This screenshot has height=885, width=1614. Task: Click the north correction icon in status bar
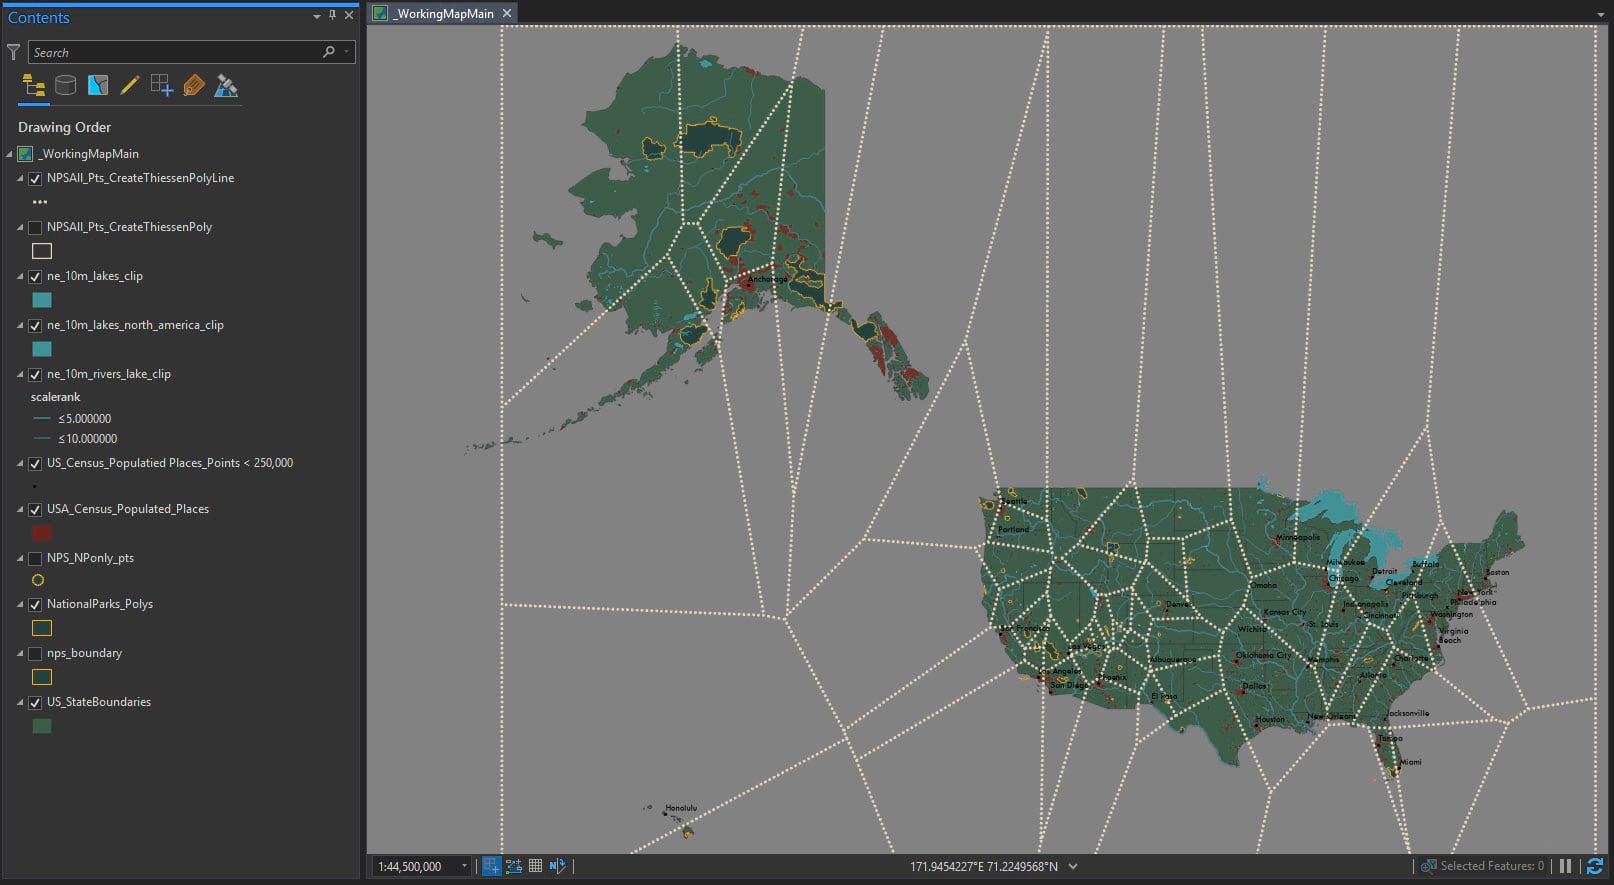(x=557, y=866)
